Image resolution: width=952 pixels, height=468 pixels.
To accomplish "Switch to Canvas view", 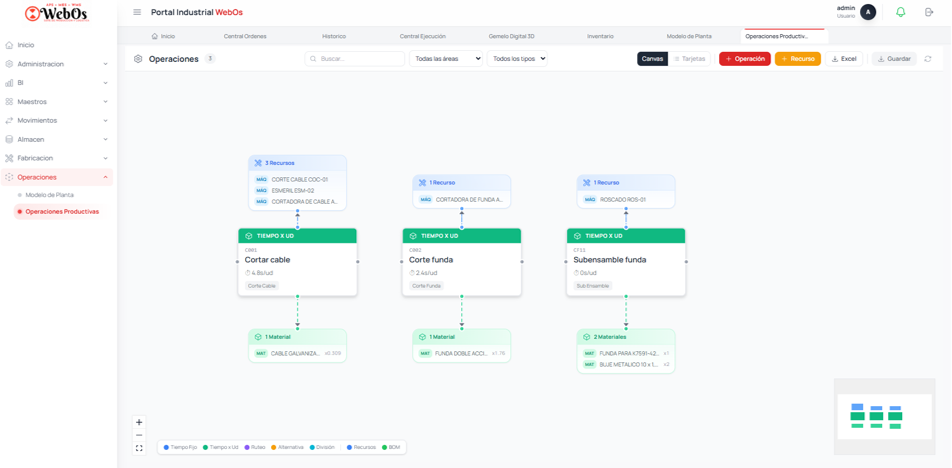I will pos(652,59).
